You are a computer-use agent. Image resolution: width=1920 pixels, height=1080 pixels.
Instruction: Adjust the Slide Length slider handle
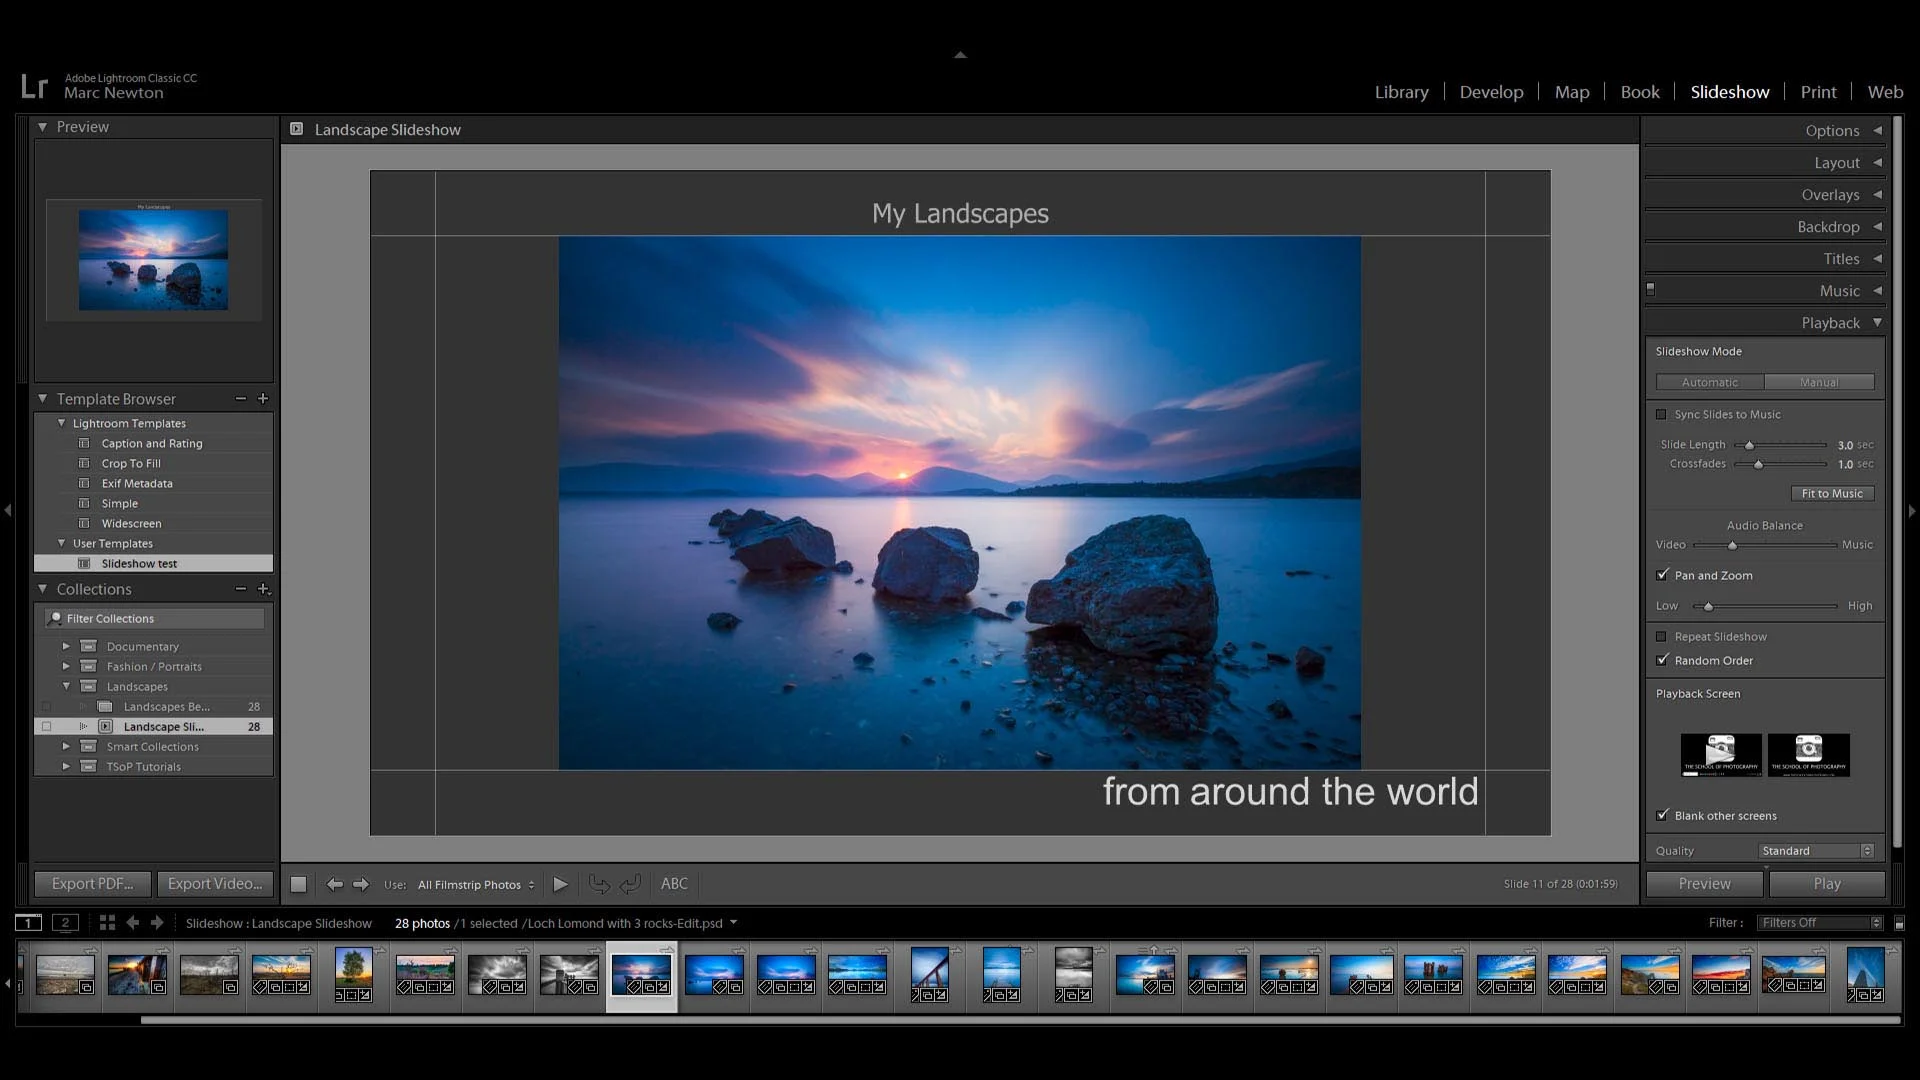click(x=1749, y=446)
